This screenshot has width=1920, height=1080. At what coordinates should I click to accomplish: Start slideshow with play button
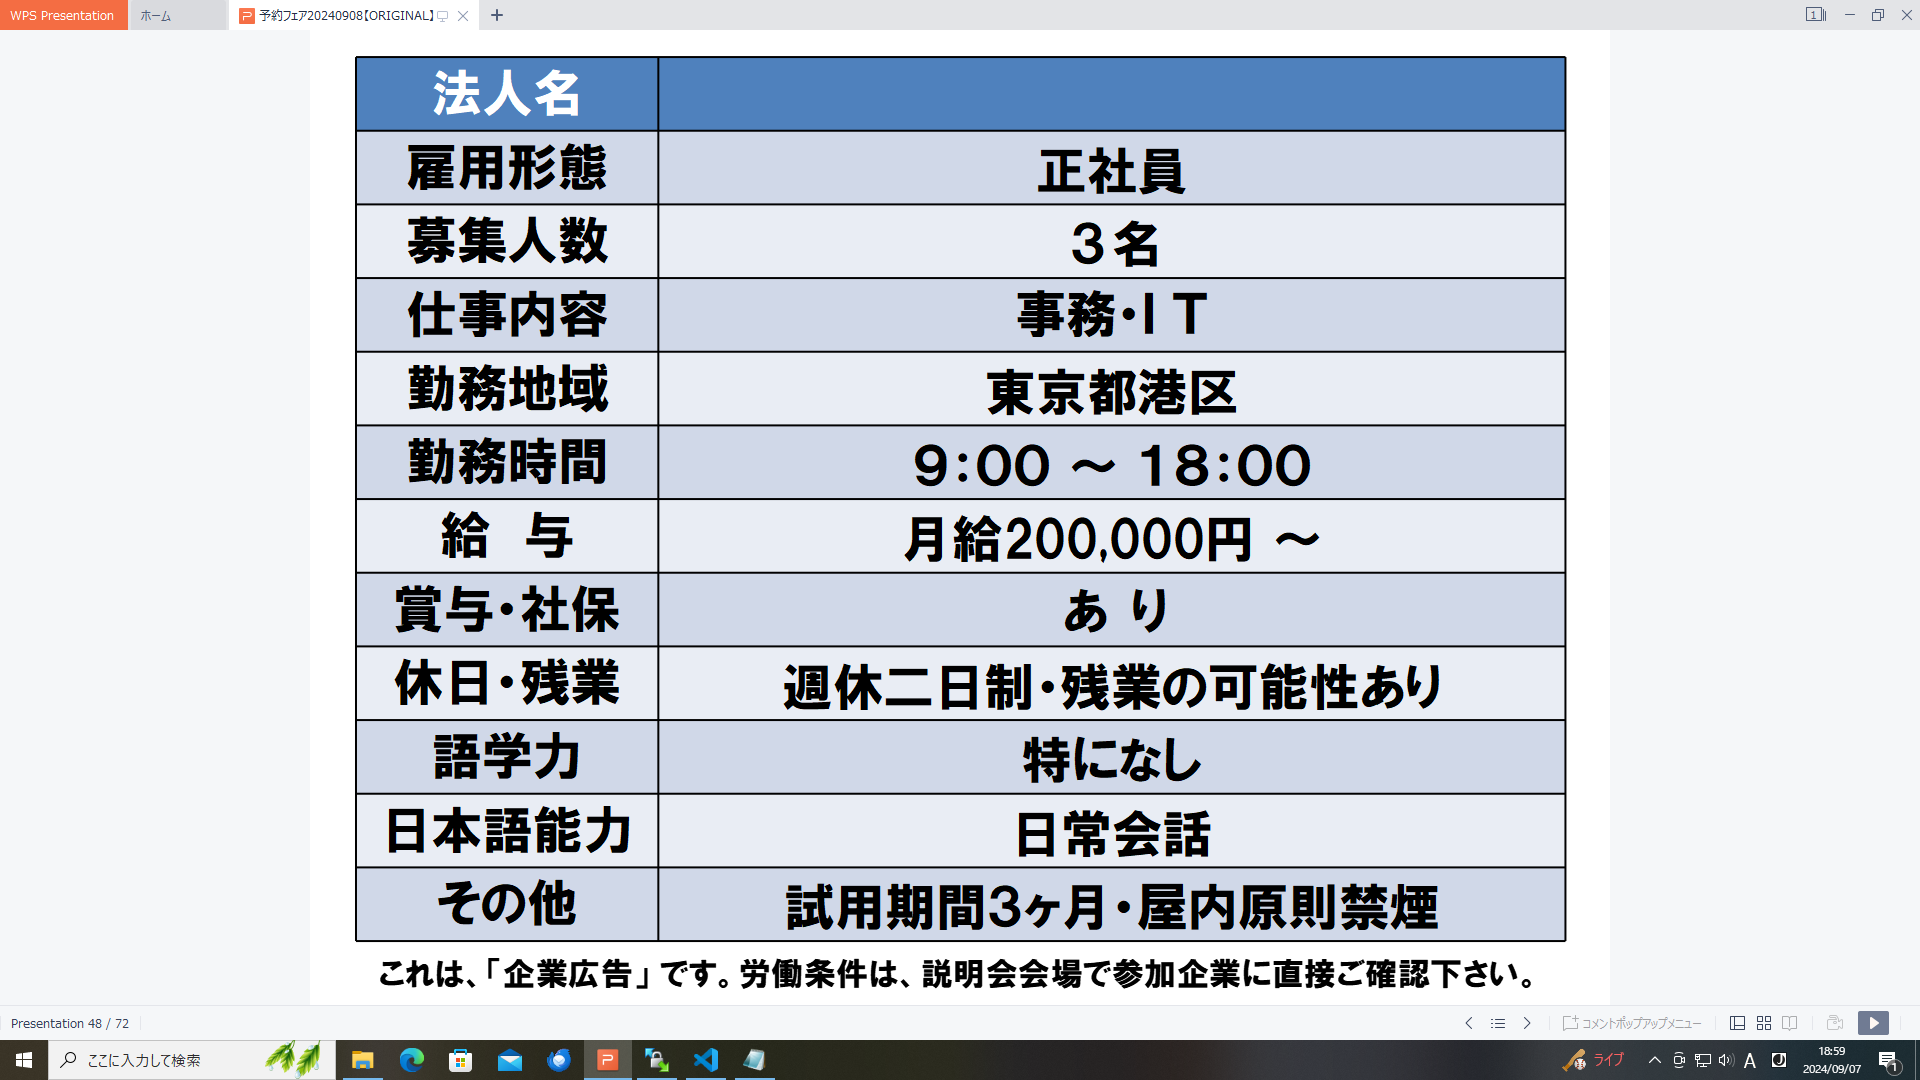[1873, 1023]
